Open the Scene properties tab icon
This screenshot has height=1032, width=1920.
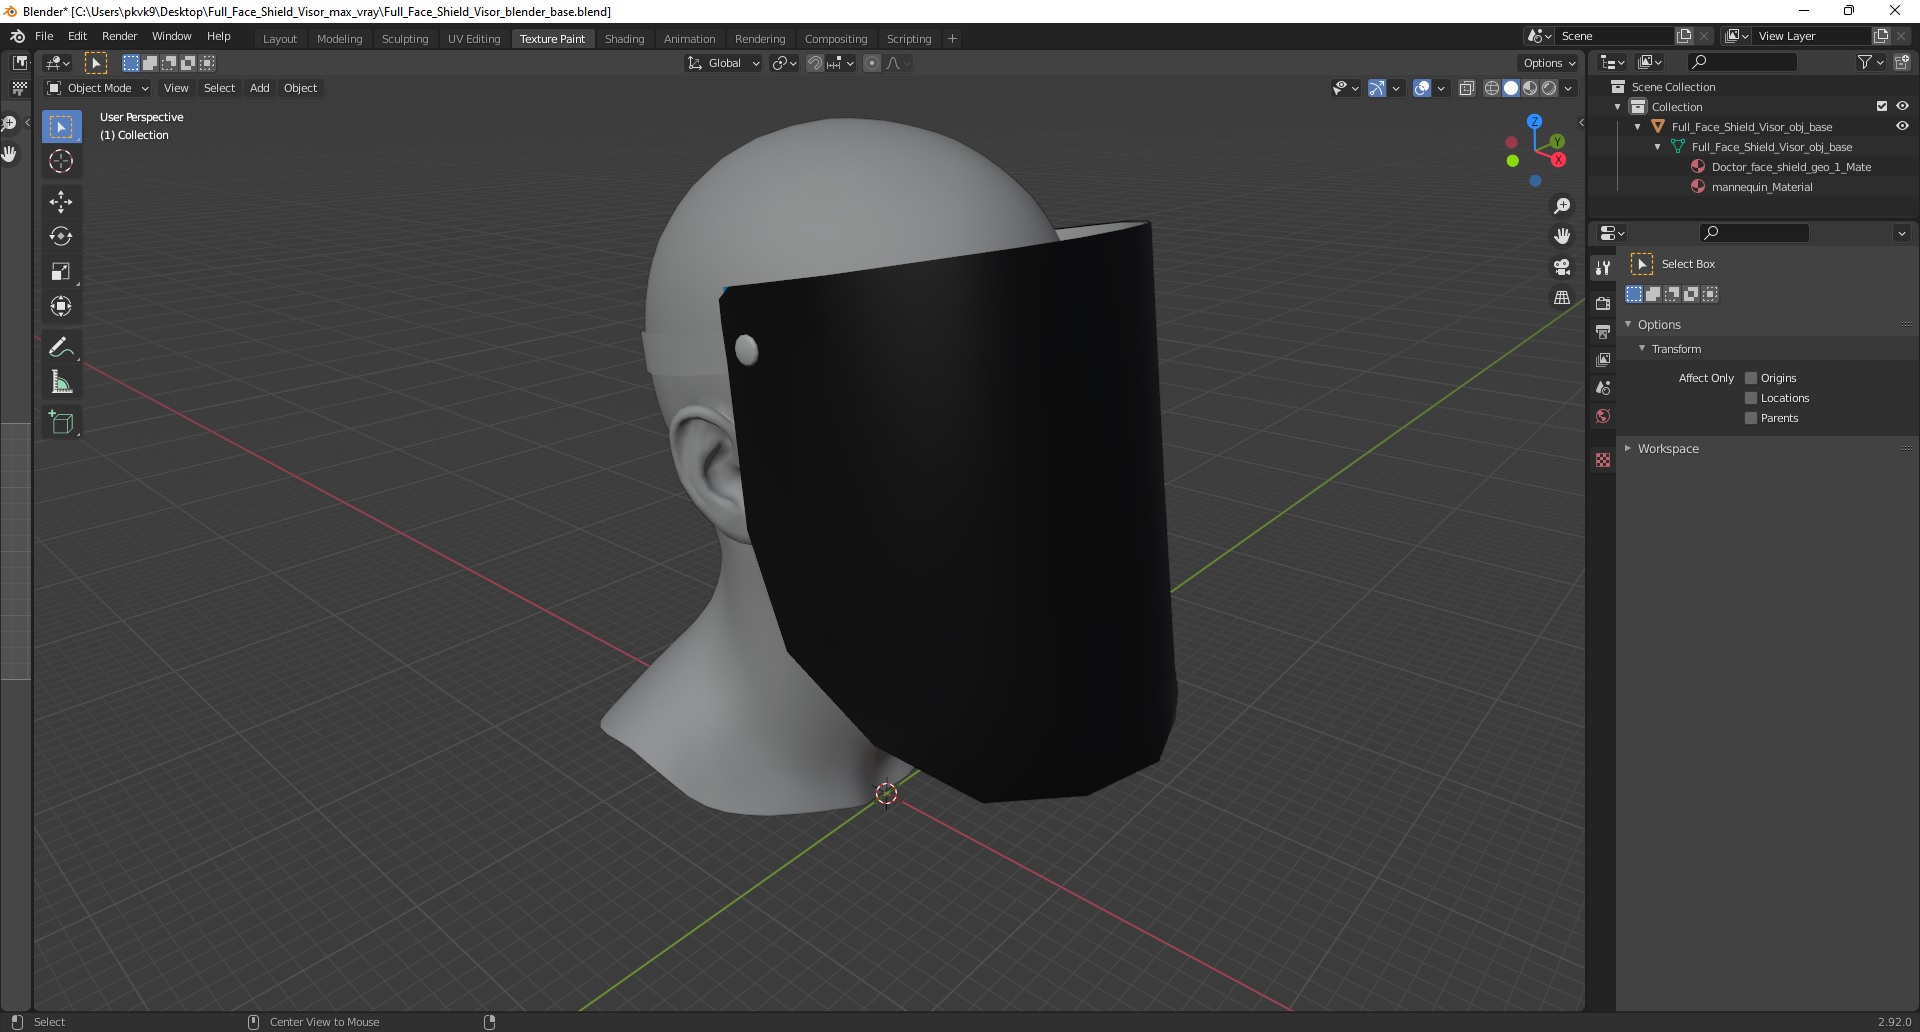click(x=1603, y=387)
